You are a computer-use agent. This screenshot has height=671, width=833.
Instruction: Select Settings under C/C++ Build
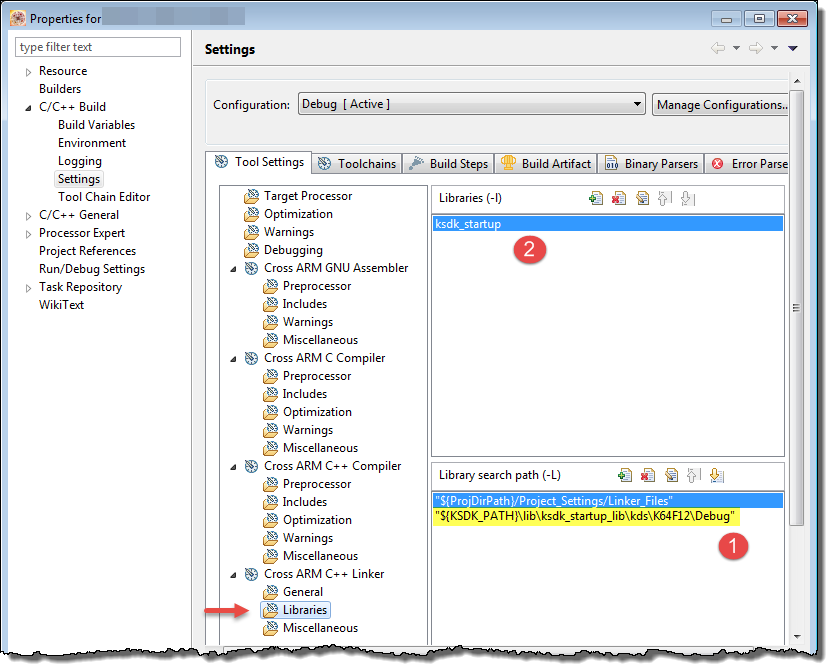(79, 179)
